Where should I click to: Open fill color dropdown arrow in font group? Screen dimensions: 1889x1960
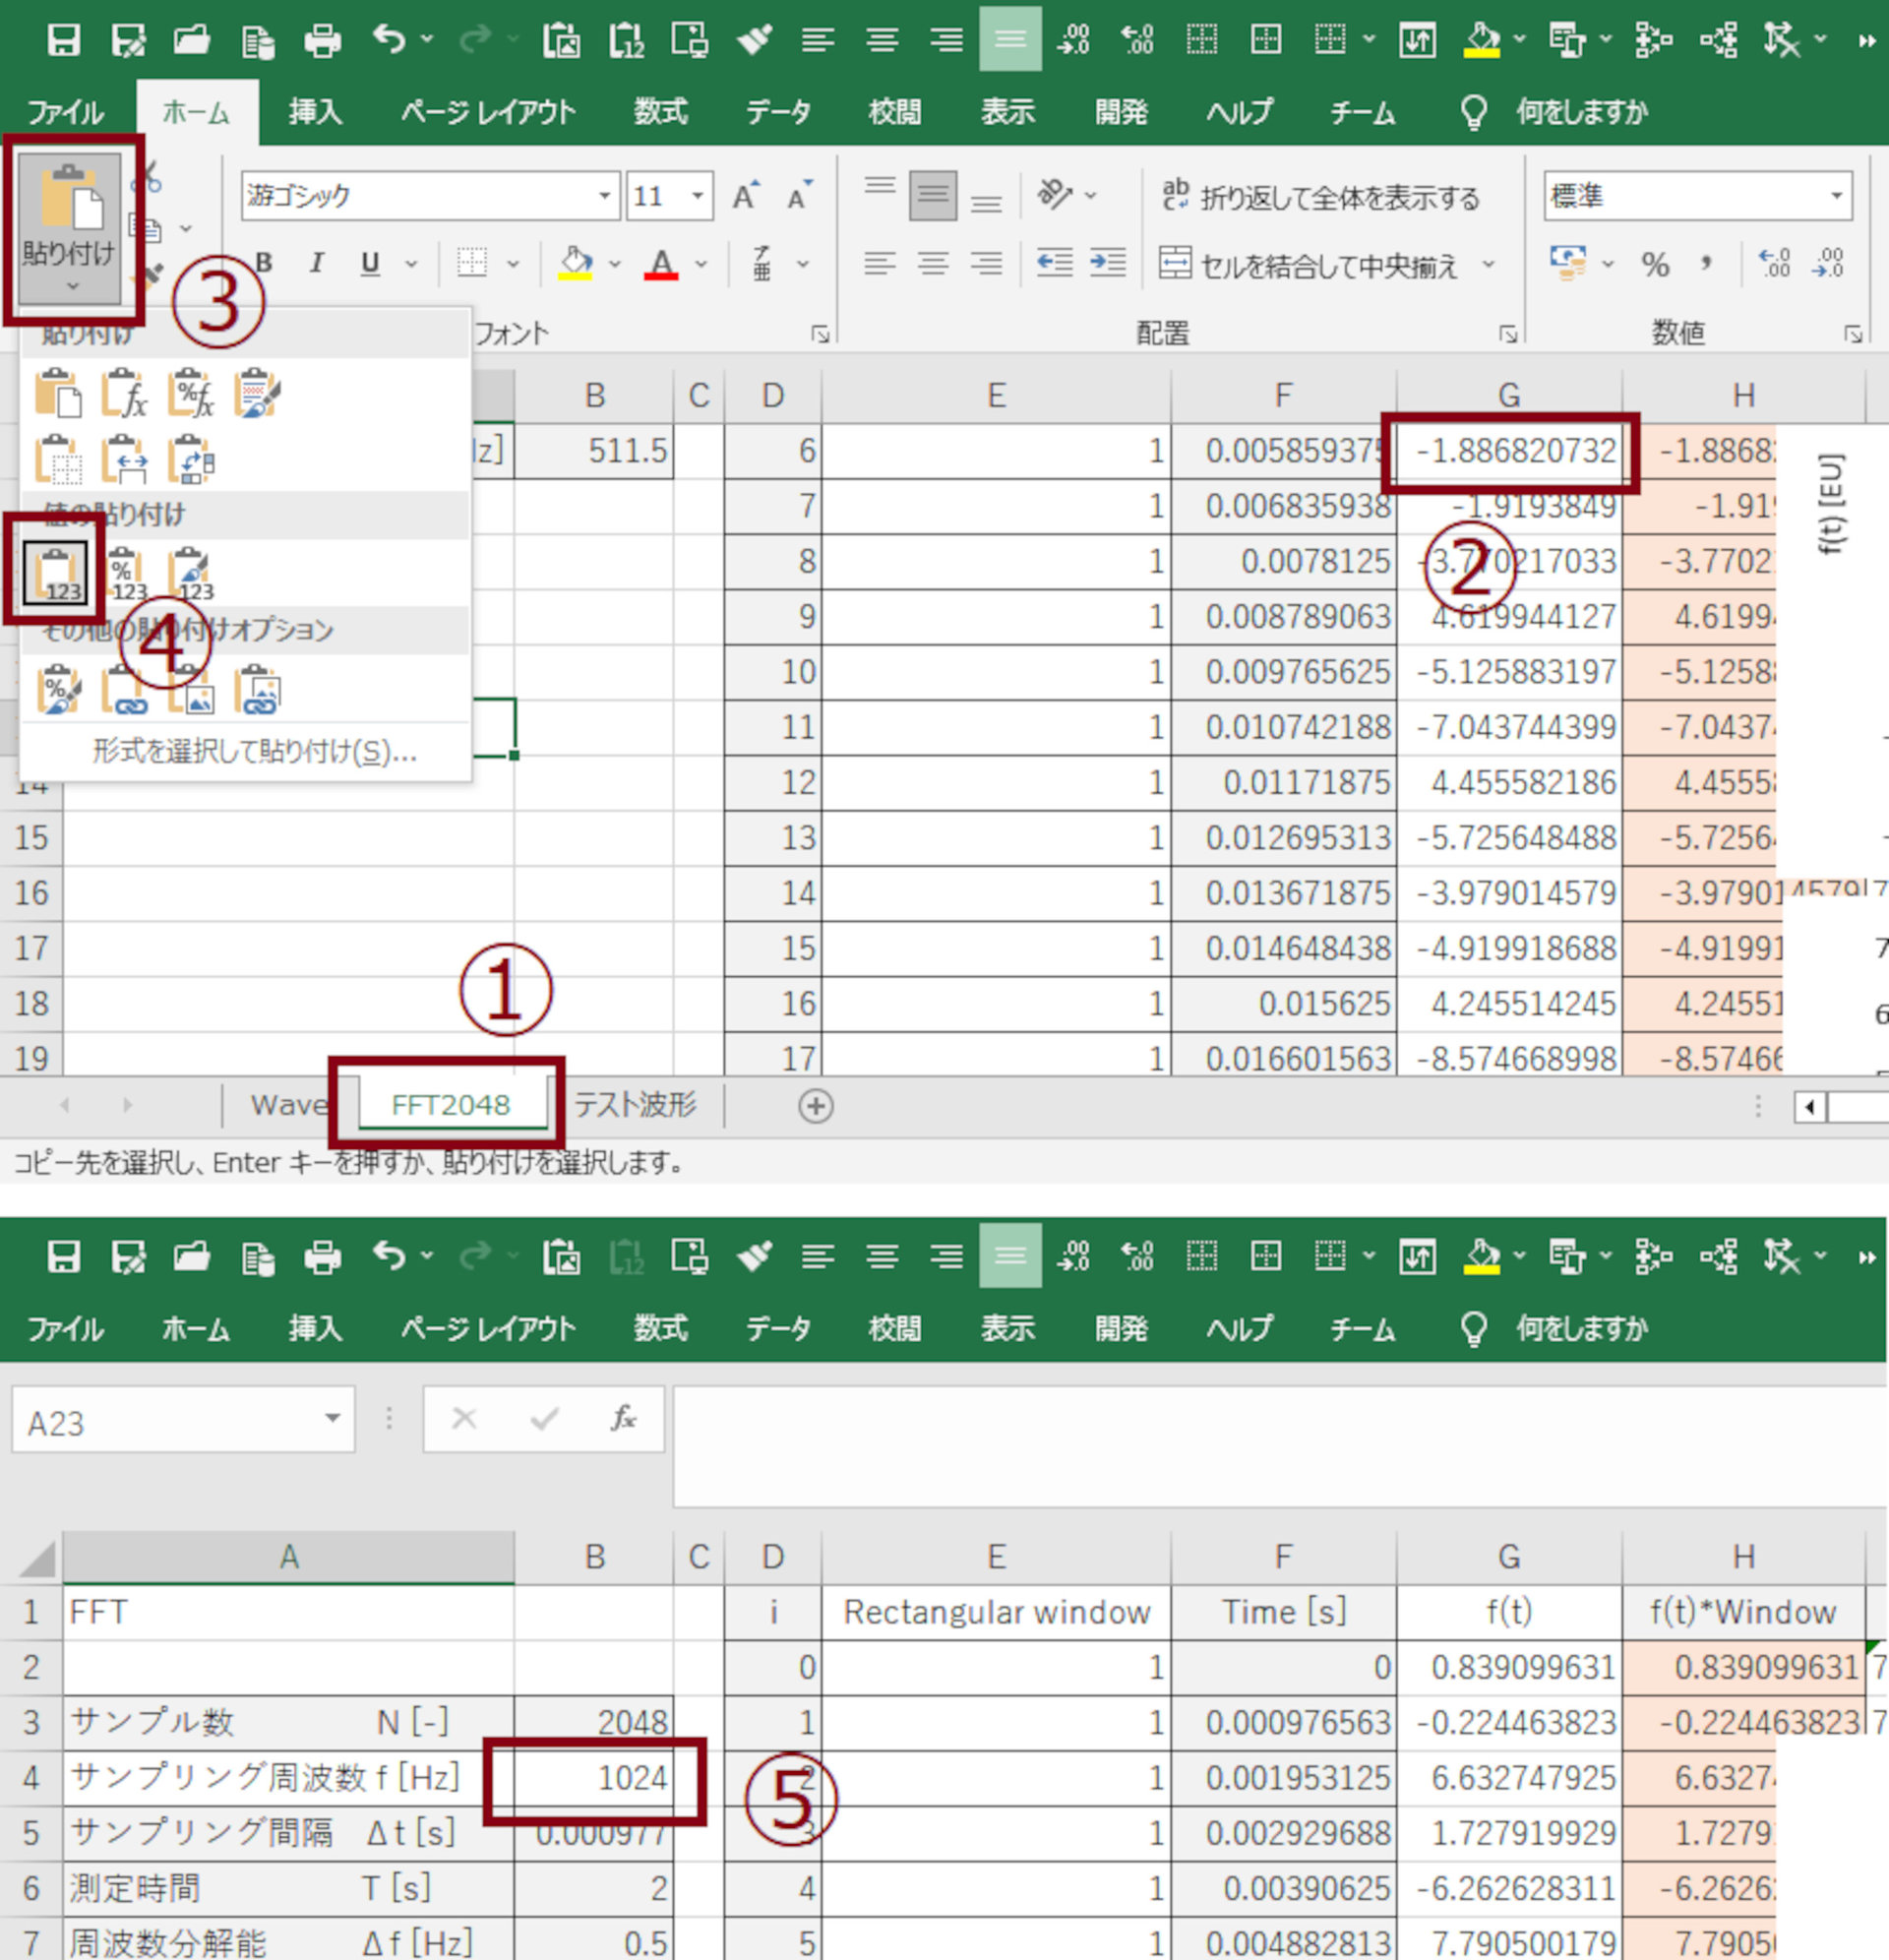tap(614, 264)
